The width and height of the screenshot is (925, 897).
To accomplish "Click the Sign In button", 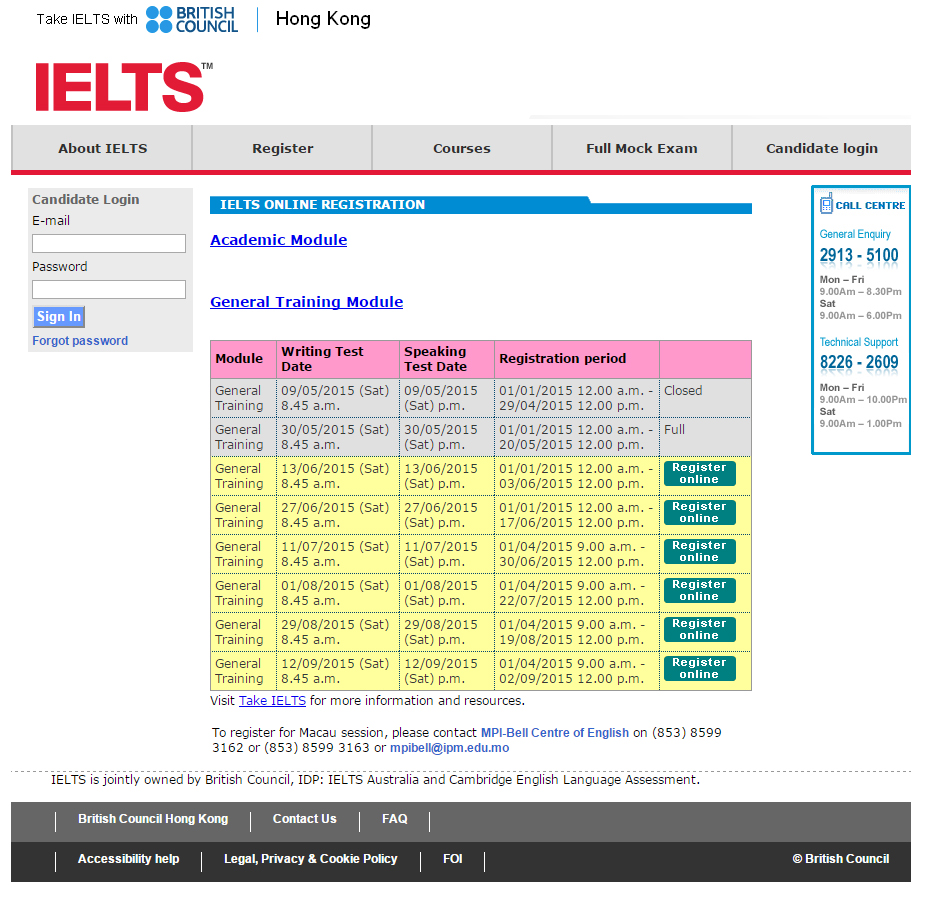I will [59, 317].
